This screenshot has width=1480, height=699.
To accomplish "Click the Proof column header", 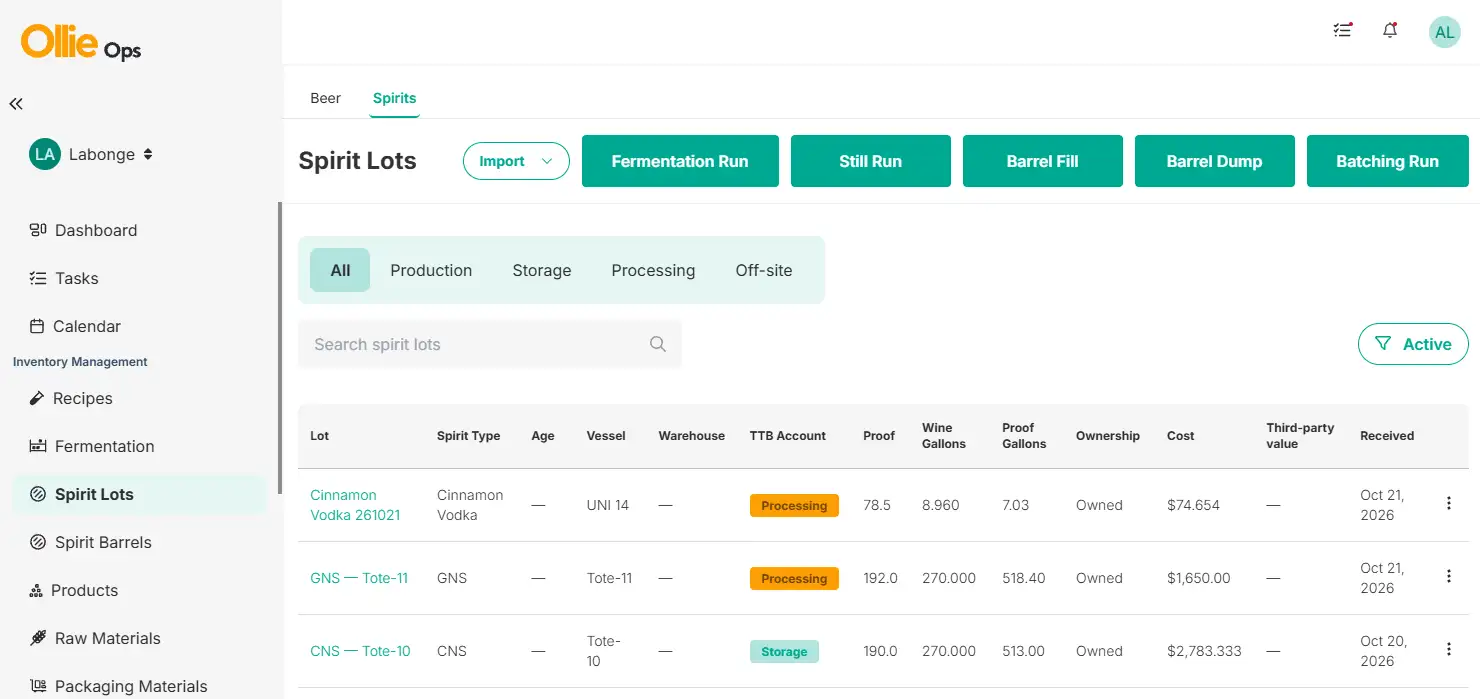I will pos(879,436).
